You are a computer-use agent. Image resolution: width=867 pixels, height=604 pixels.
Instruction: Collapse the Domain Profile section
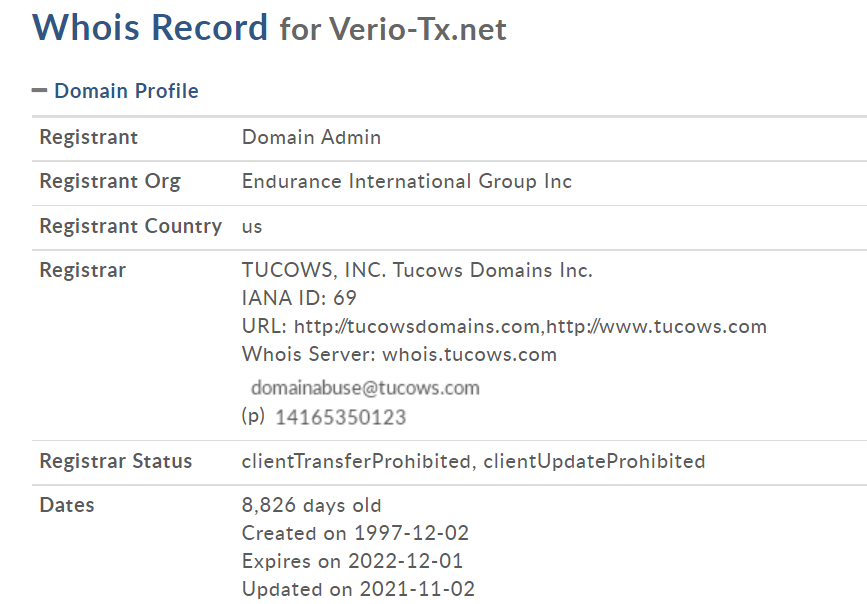[39, 91]
